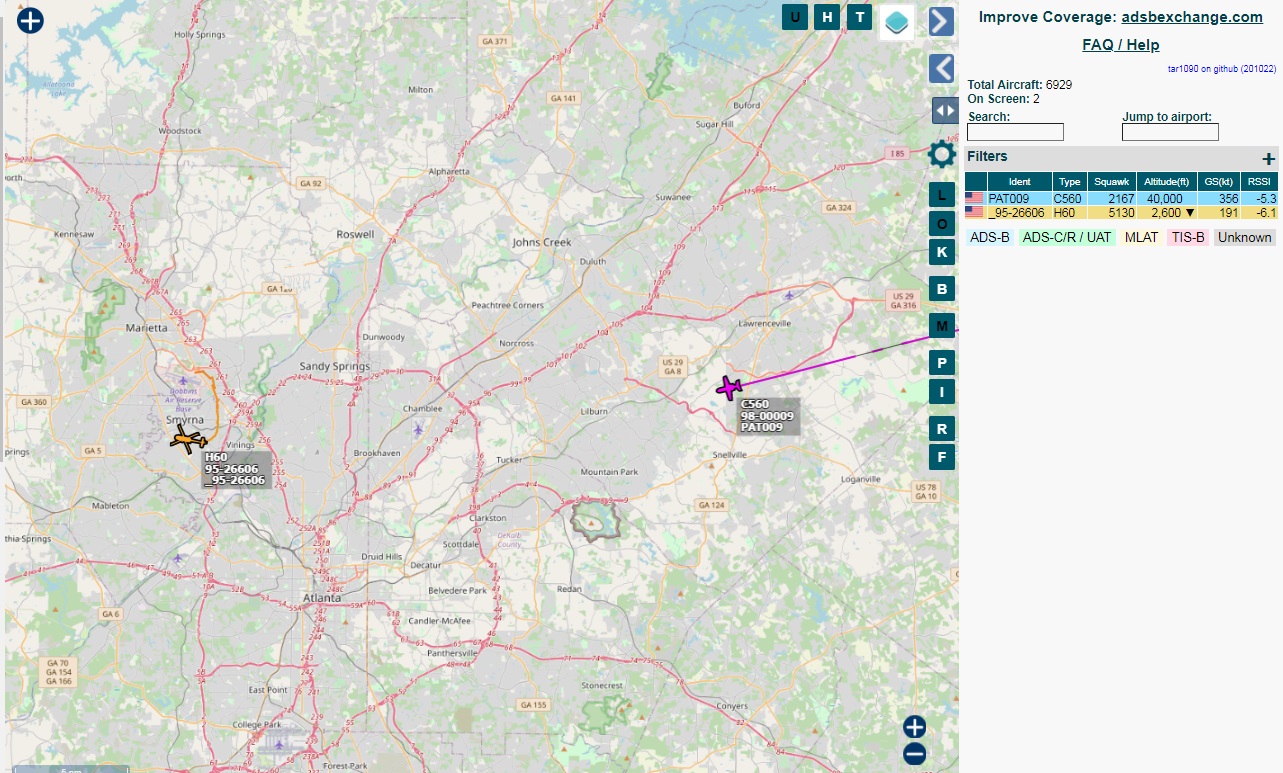Click the right arrow sidebar button
This screenshot has width=1283, height=773.
pos(941,21)
